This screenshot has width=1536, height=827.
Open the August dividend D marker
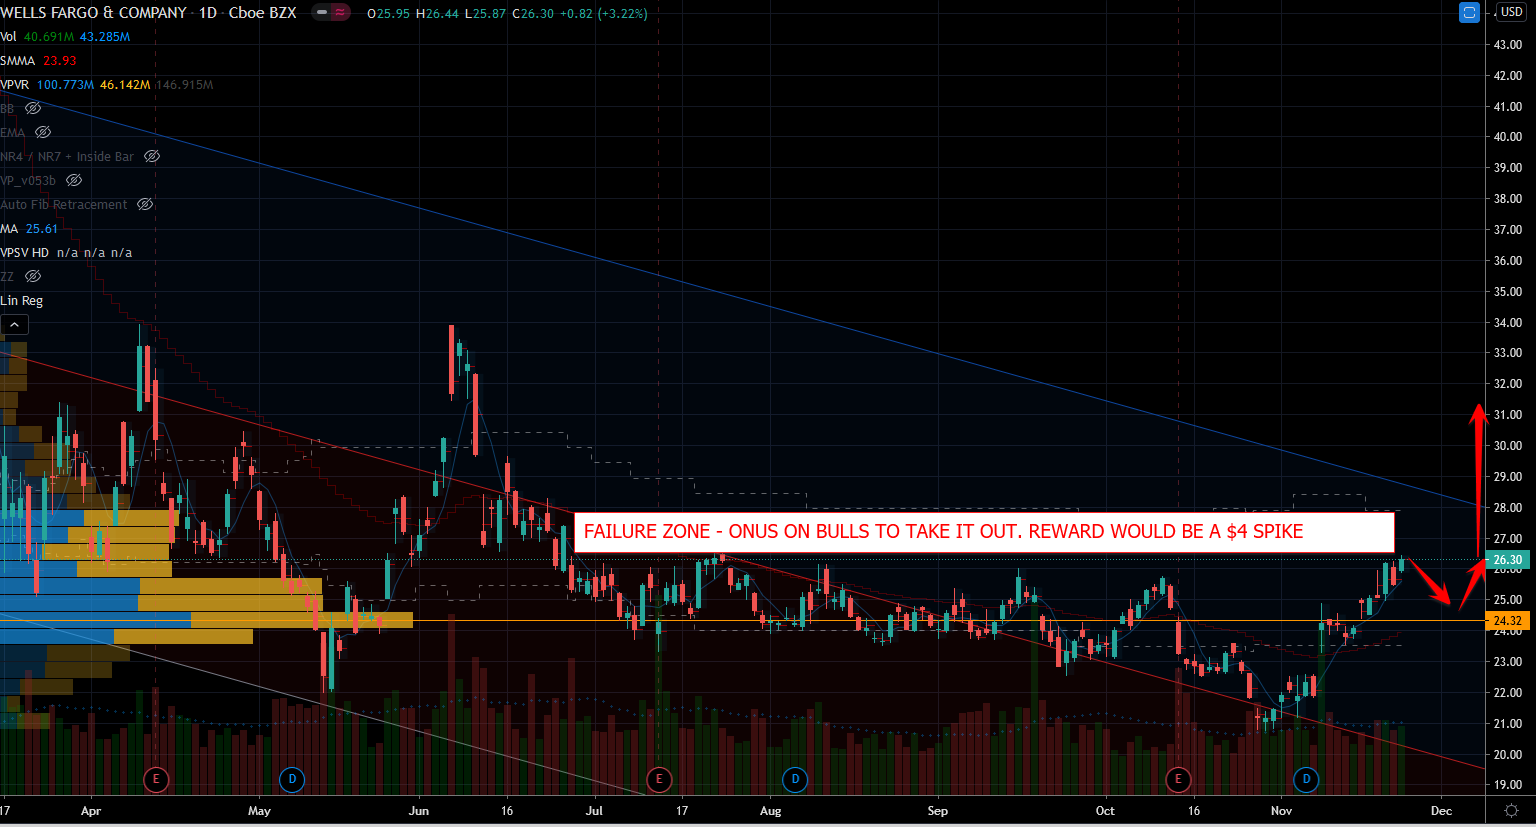pos(795,779)
